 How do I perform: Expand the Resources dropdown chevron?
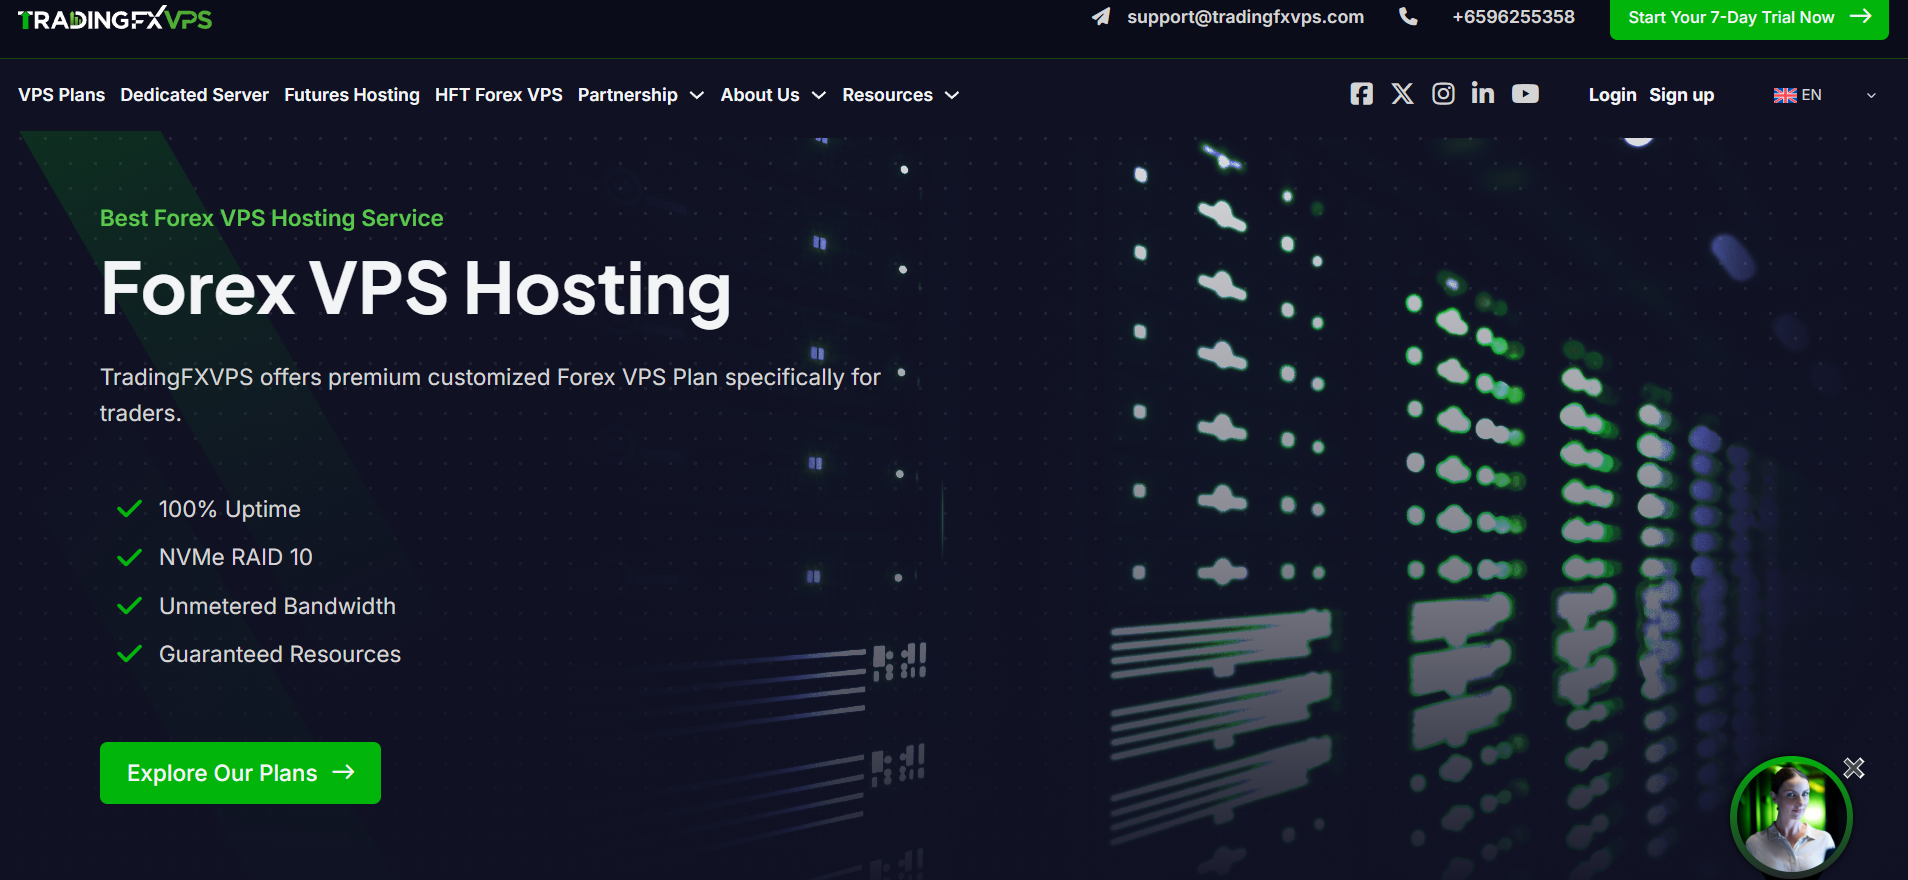pyautogui.click(x=952, y=95)
